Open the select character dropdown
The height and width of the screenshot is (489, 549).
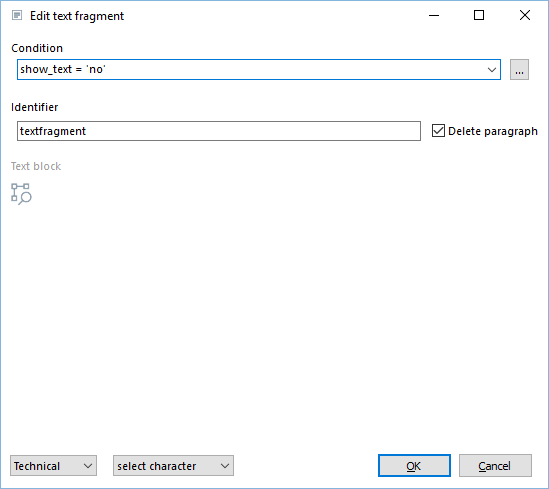[x=173, y=466]
